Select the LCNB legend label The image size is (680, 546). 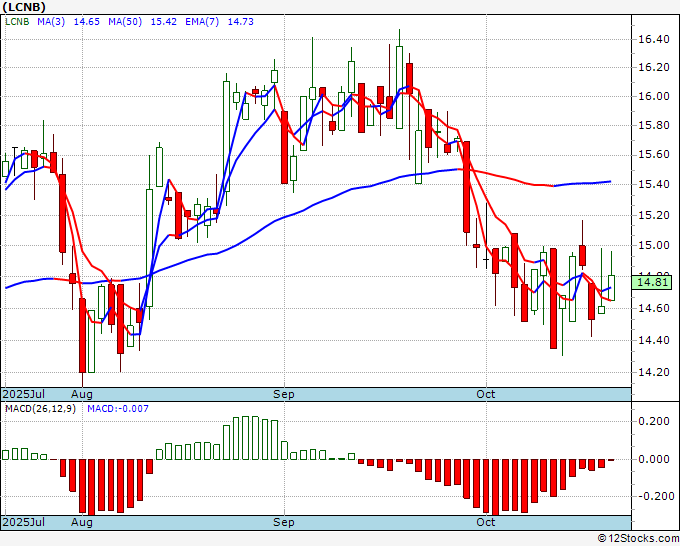[17, 22]
